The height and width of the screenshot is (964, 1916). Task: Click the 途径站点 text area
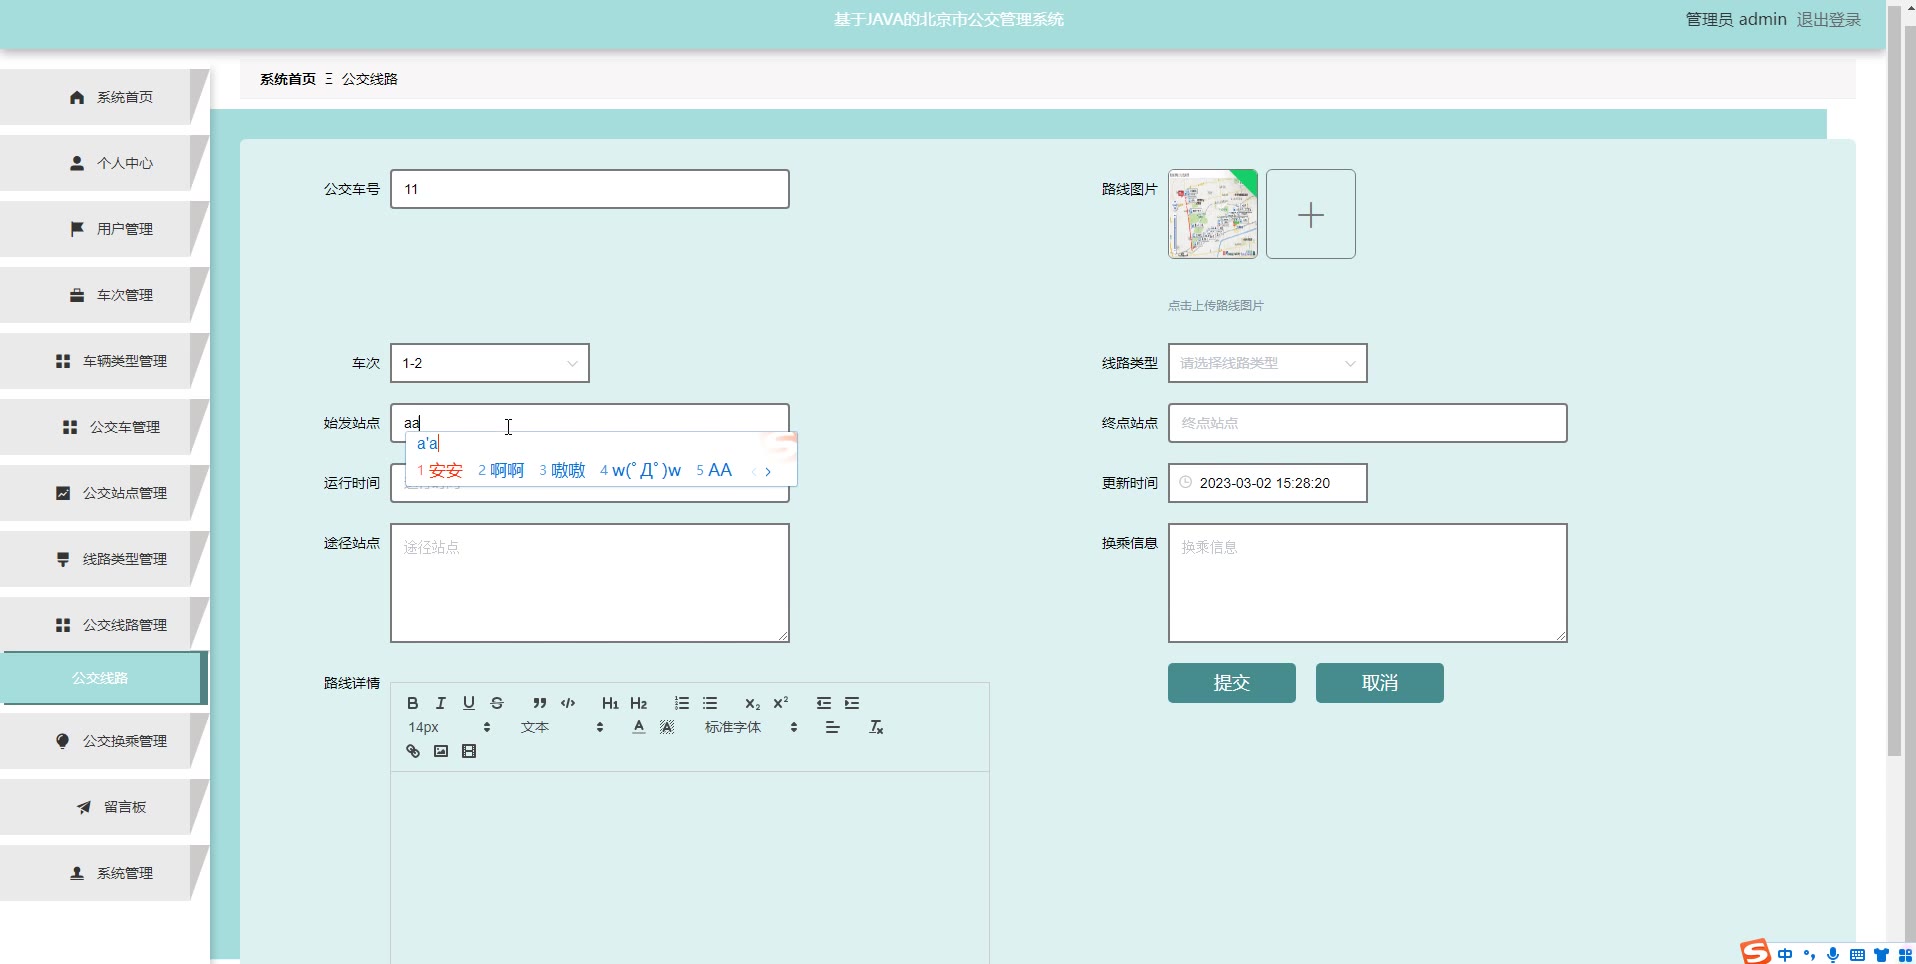coord(590,583)
